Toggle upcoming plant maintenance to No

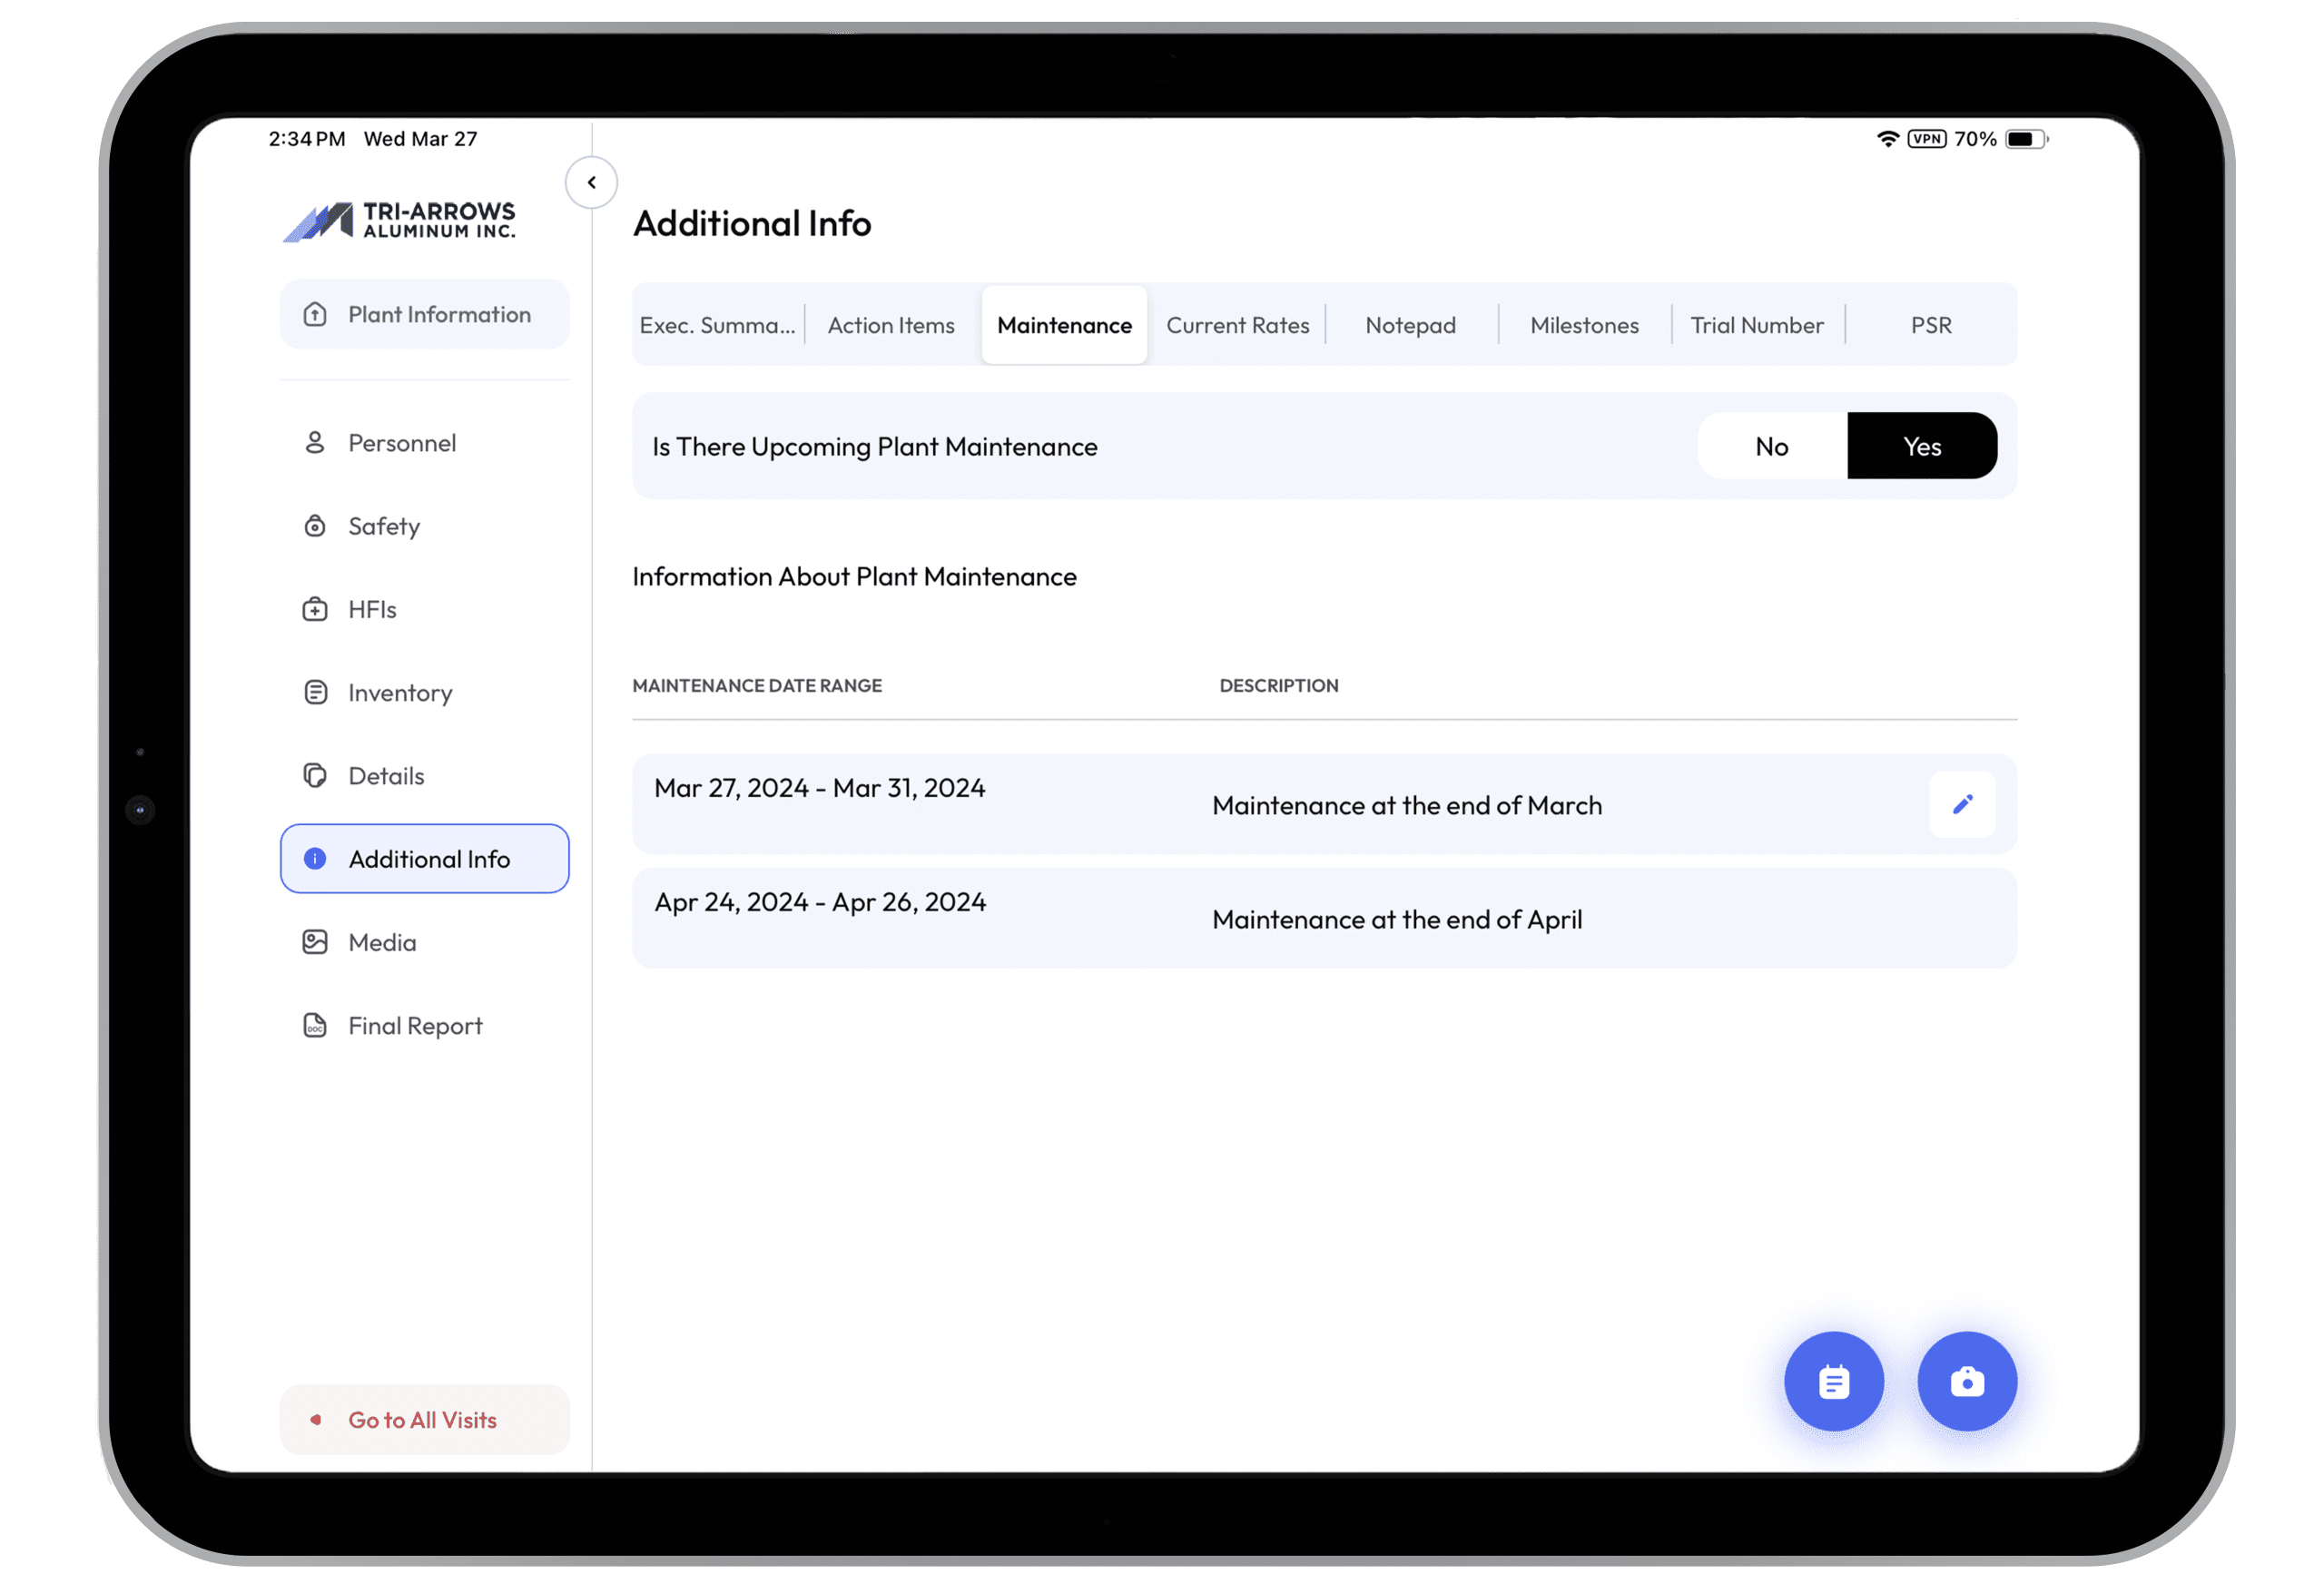click(1773, 445)
